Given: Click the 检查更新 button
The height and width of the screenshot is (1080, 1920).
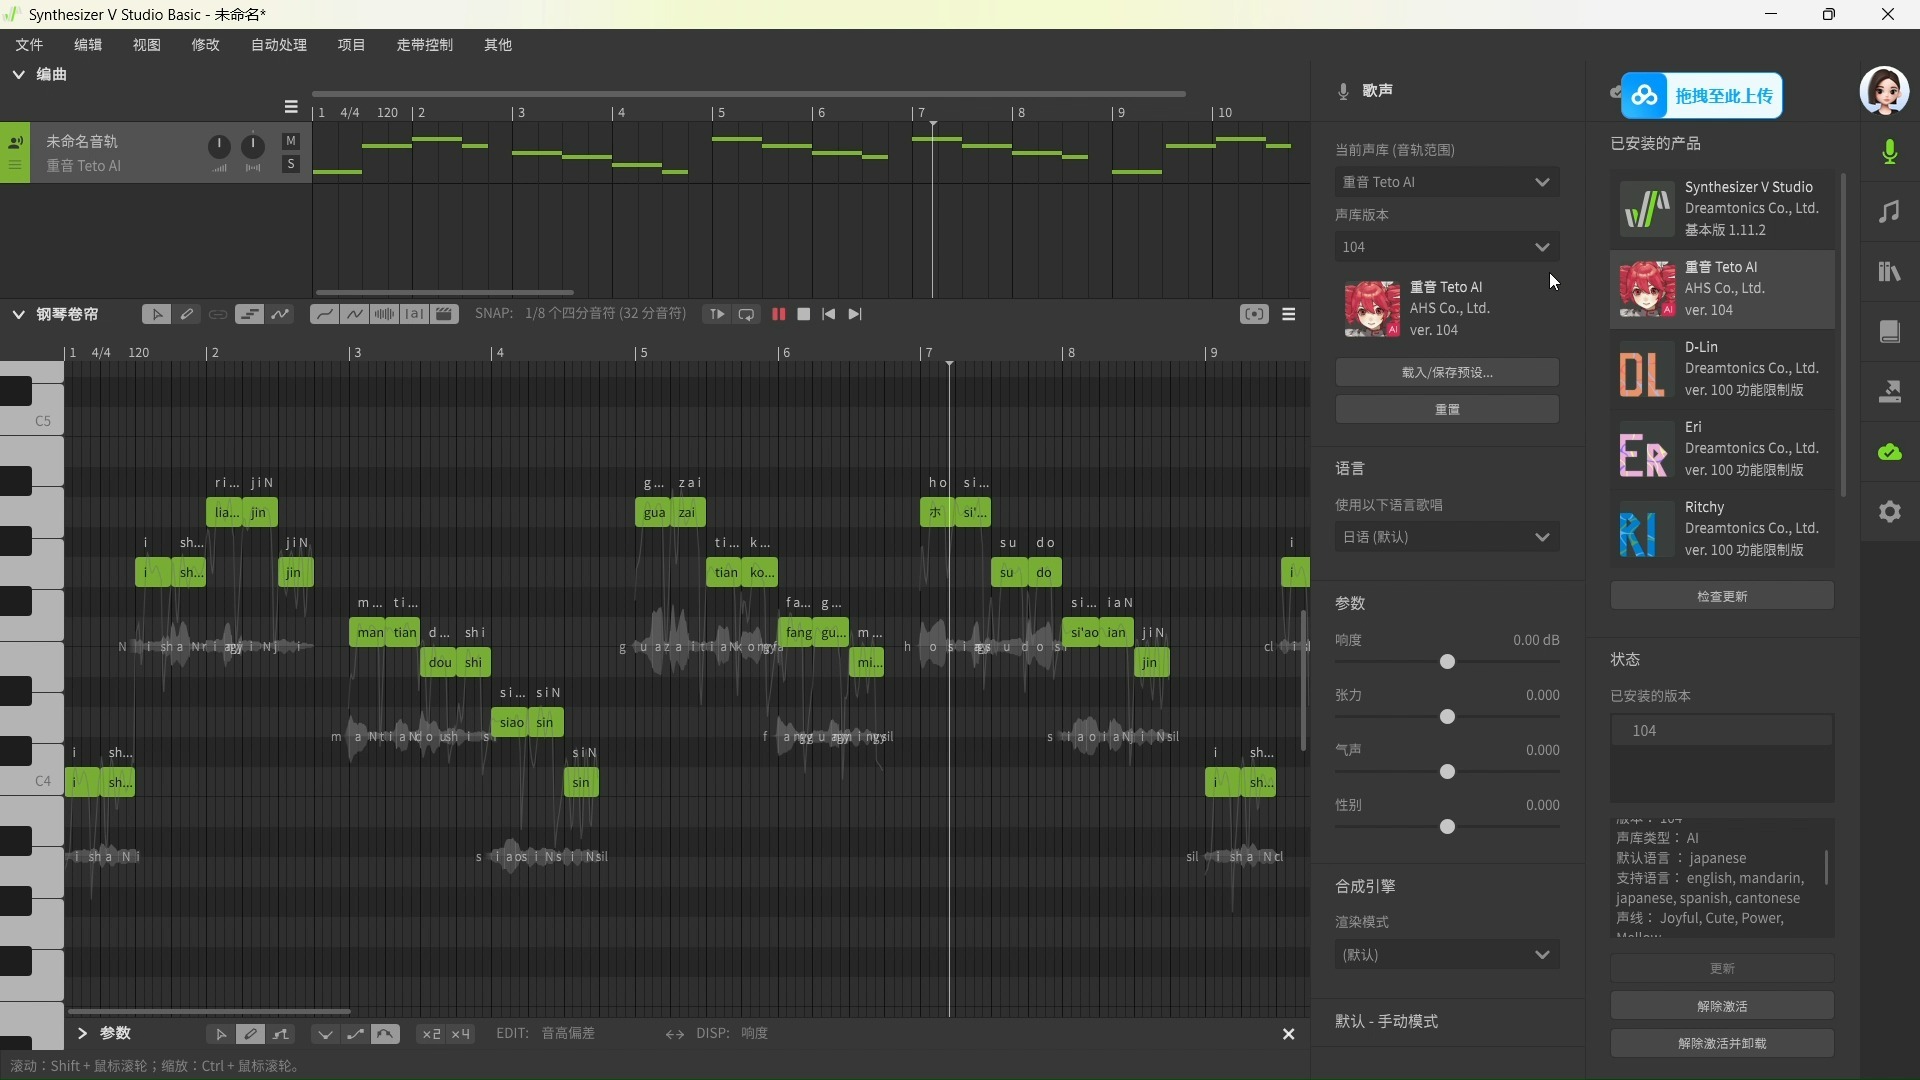Looking at the screenshot, I should coord(1722,596).
